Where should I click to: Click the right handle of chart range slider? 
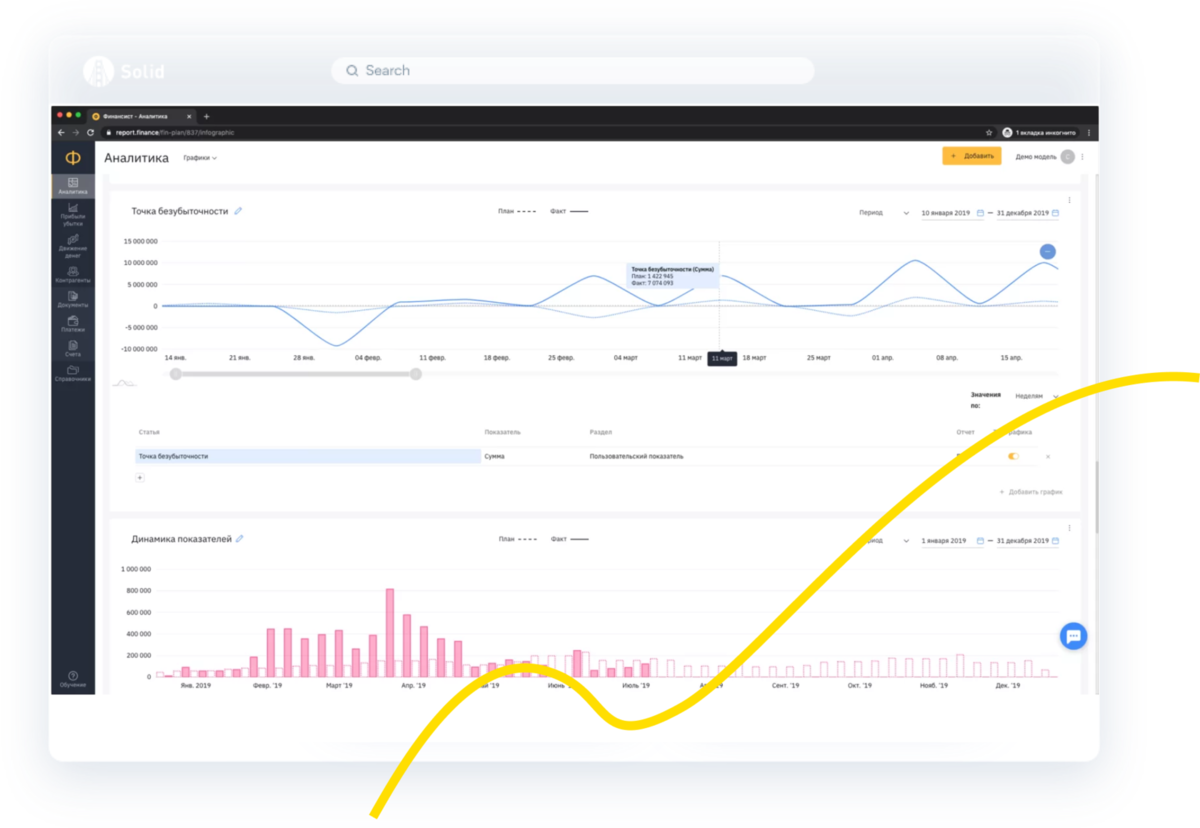tap(416, 374)
